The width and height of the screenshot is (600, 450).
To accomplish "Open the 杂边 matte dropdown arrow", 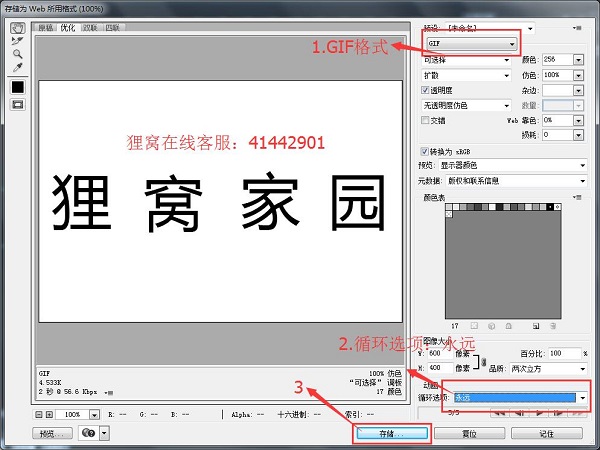I will 578,90.
